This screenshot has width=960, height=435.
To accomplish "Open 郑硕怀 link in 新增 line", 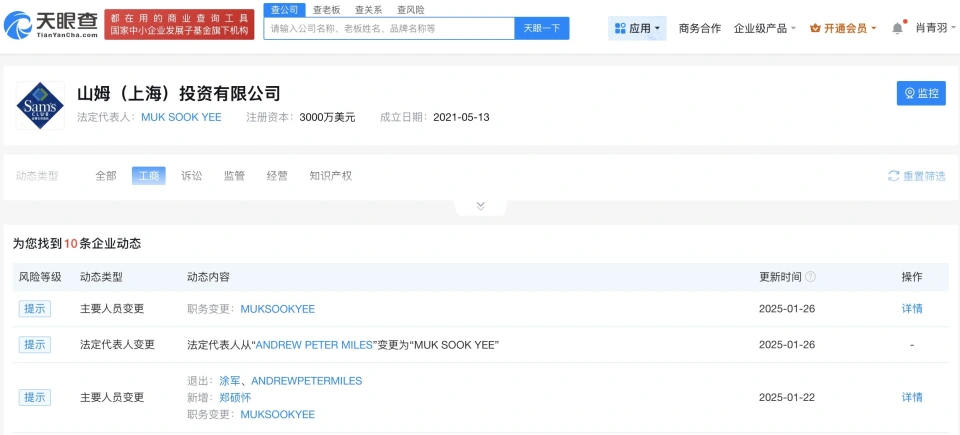I will pos(235,398).
